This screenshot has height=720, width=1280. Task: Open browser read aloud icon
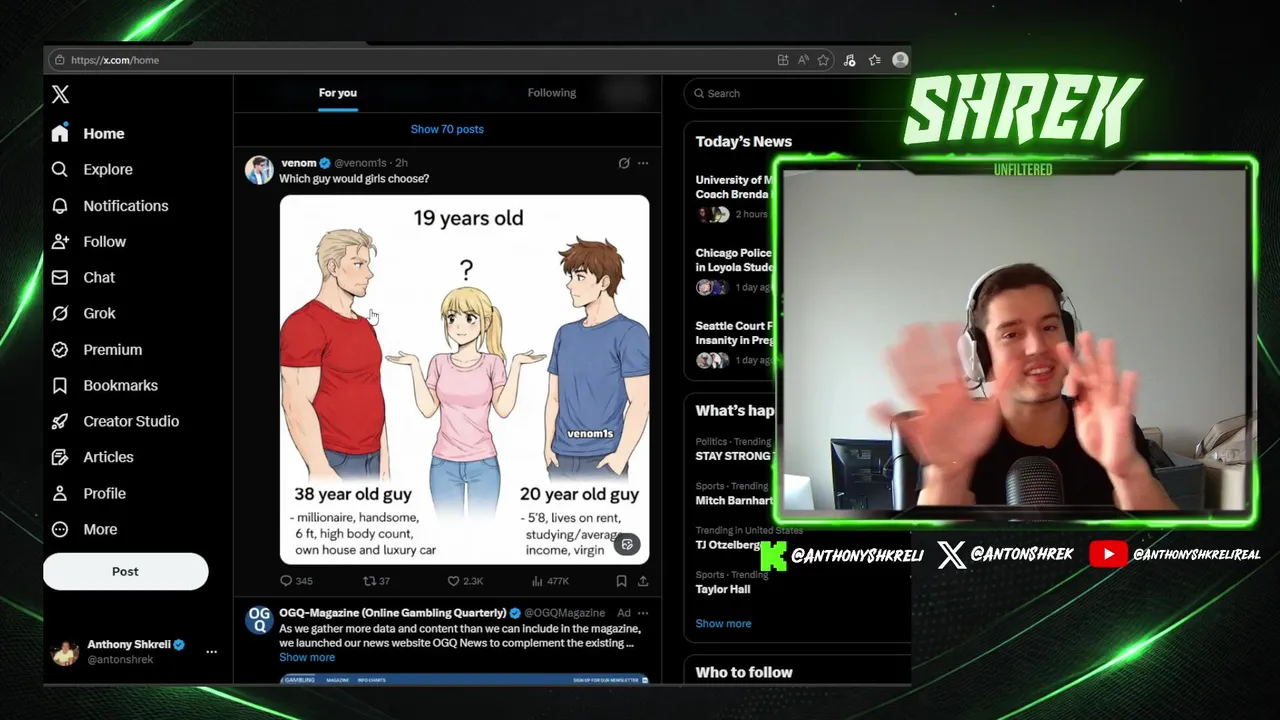tap(803, 60)
